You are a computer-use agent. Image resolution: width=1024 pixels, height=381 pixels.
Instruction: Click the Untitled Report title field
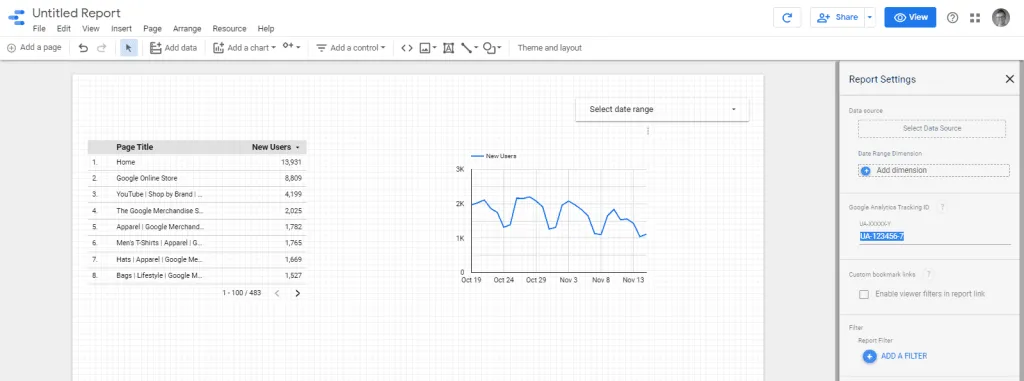[76, 13]
